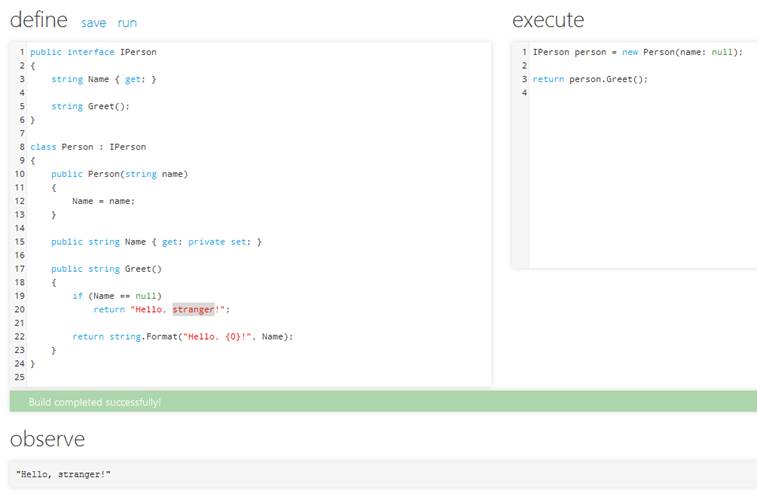Click 'string Greet();' in the interface
The image size is (757, 502).
[x=91, y=106]
